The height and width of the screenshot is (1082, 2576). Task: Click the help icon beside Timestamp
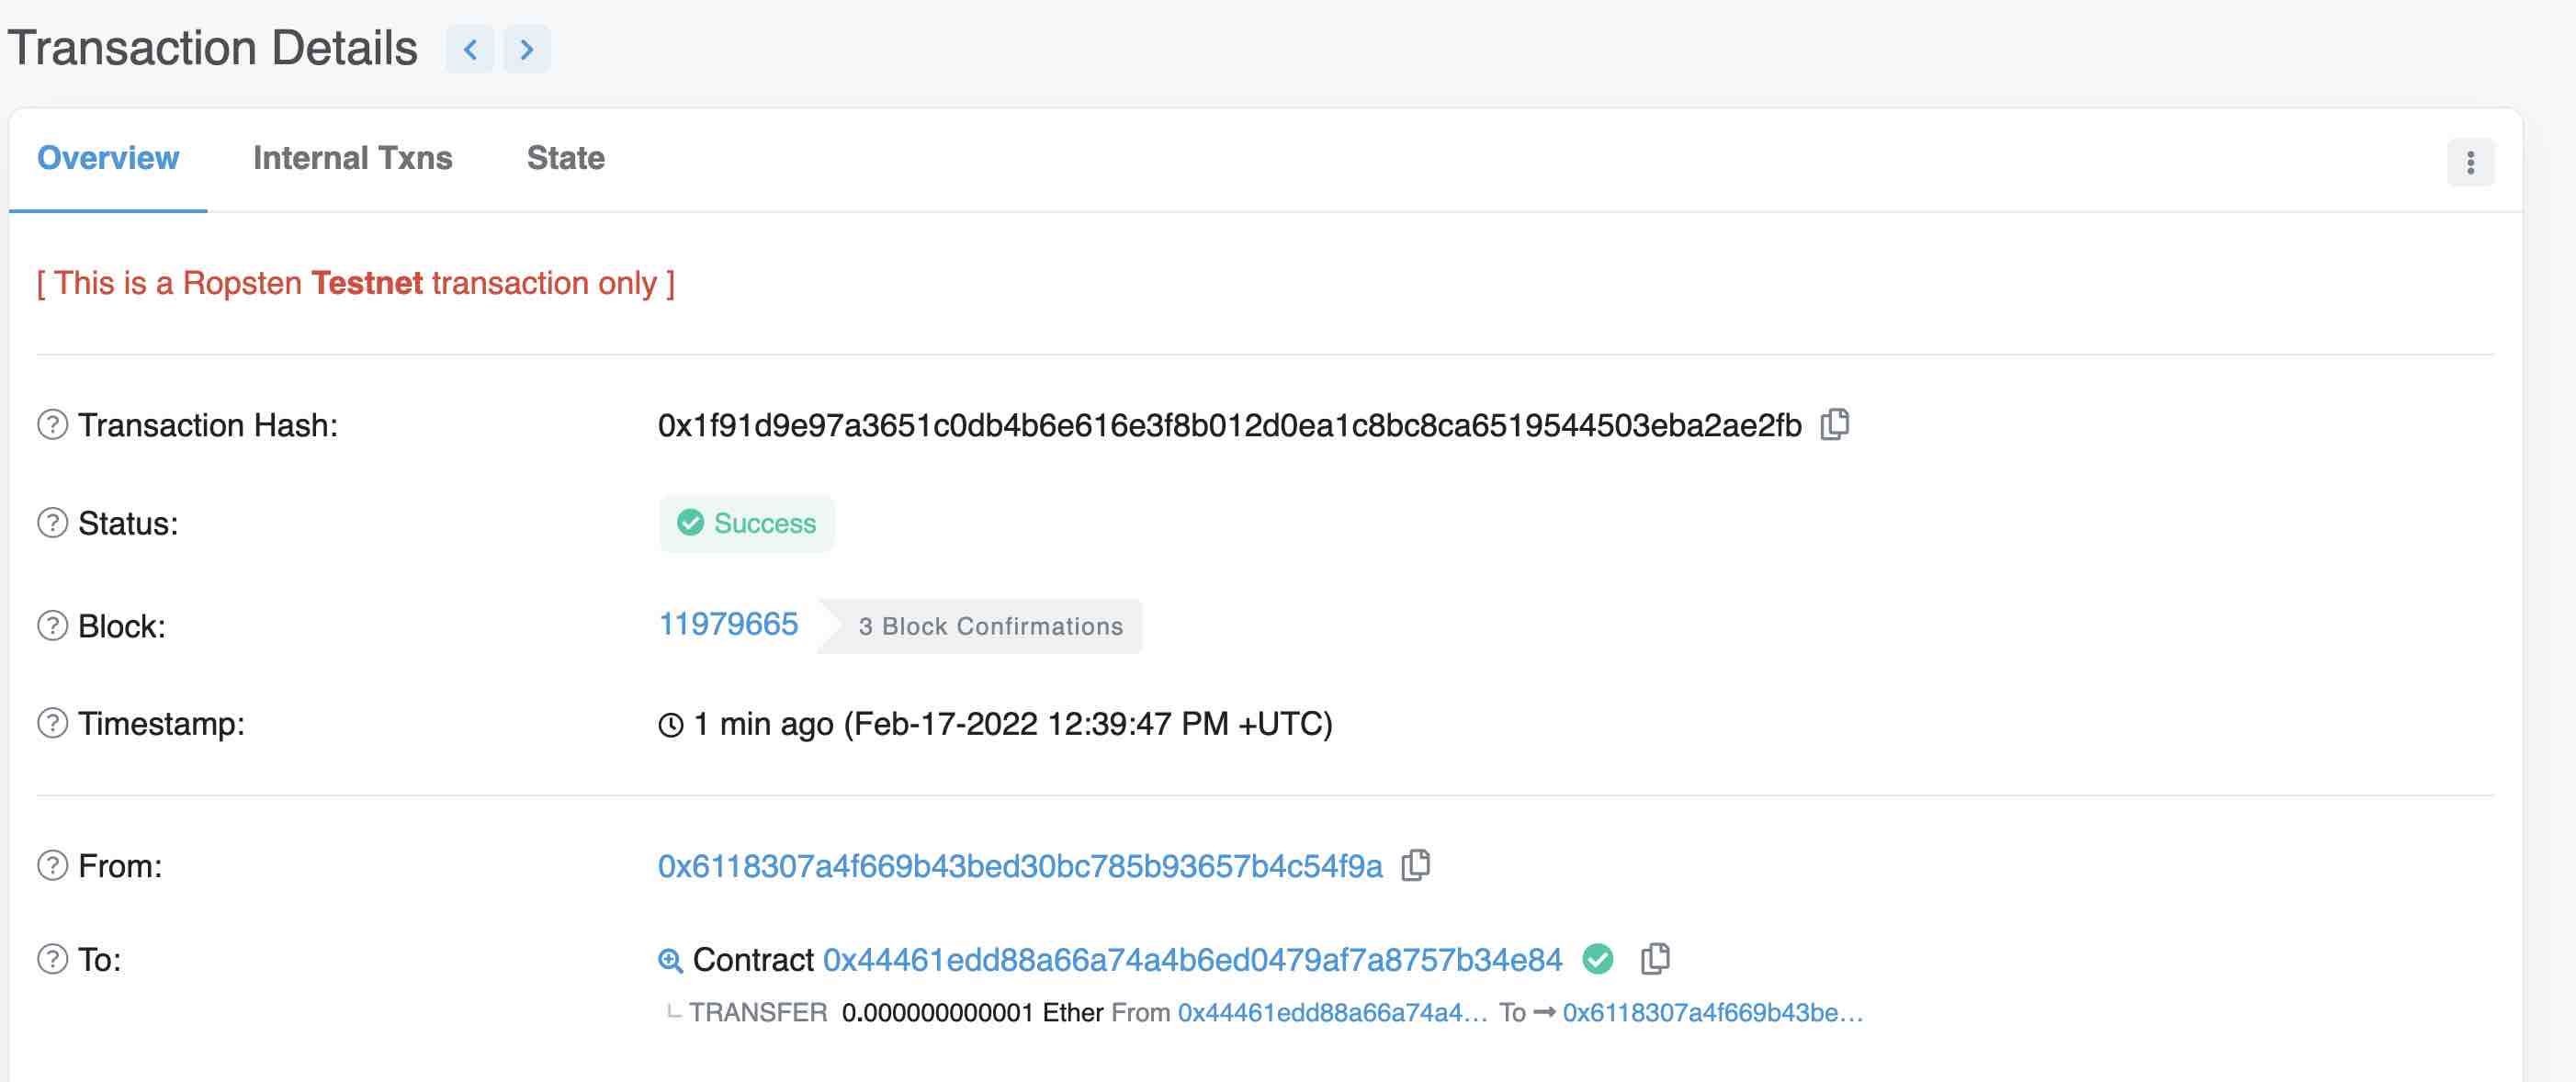tap(52, 723)
